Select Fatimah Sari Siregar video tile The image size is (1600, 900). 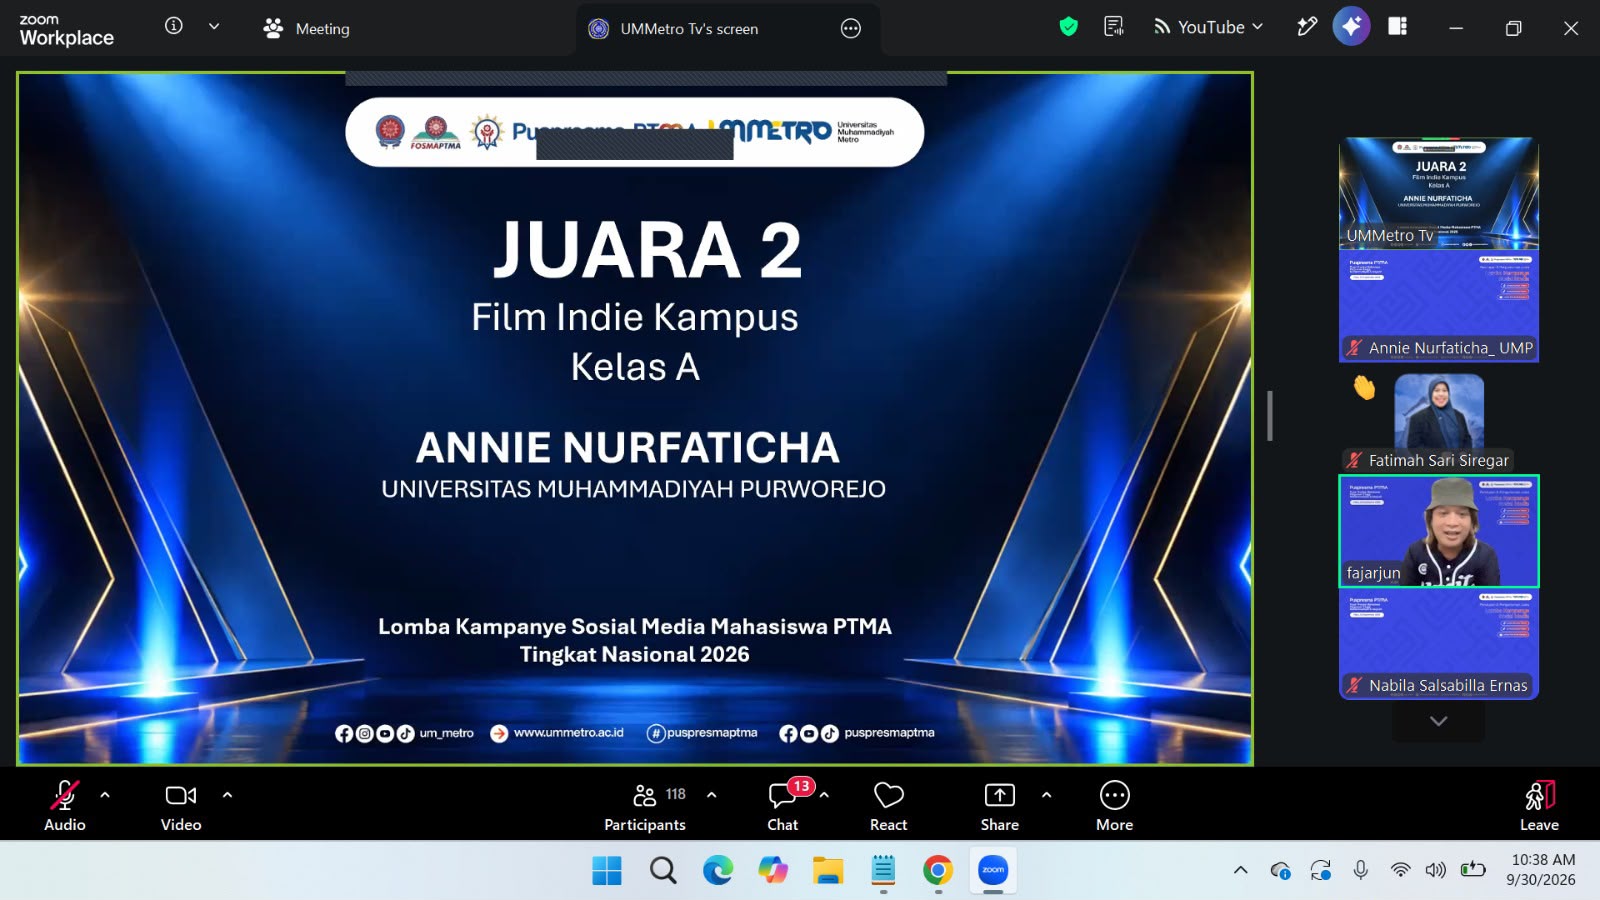click(1439, 418)
